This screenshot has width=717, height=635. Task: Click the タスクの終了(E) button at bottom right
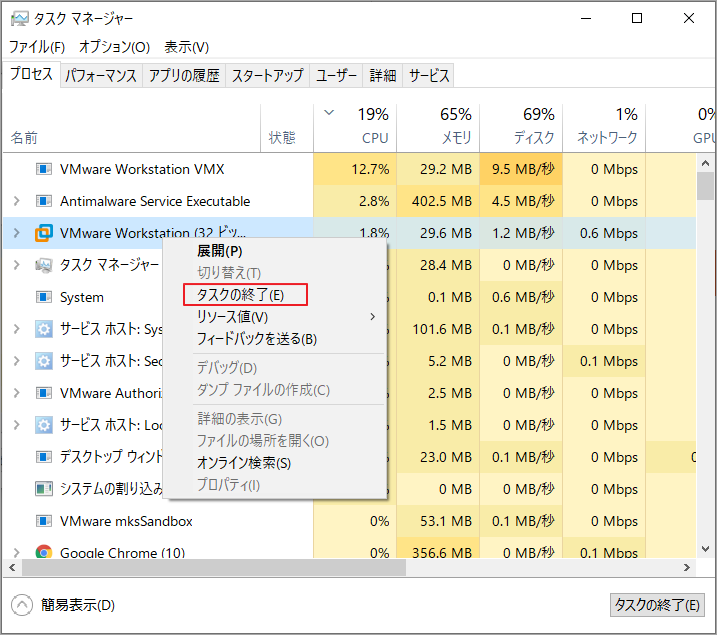[x=657, y=605]
